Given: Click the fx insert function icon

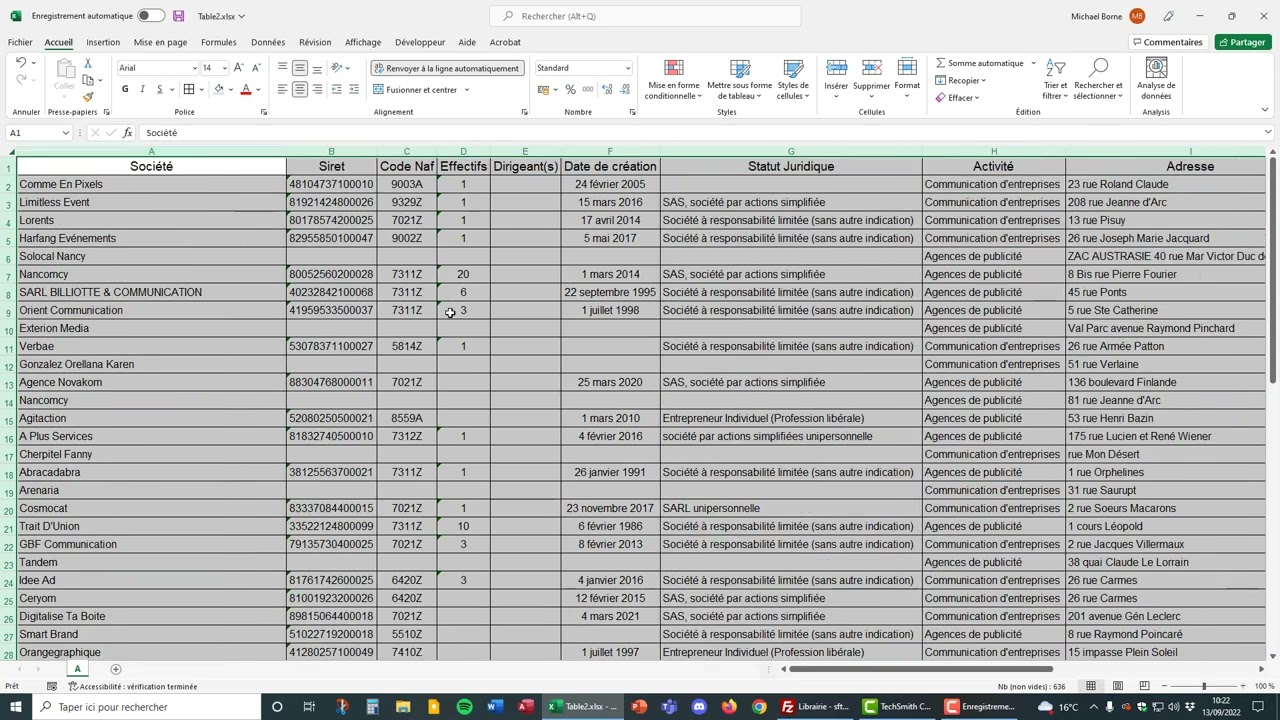Looking at the screenshot, I should tap(127, 133).
